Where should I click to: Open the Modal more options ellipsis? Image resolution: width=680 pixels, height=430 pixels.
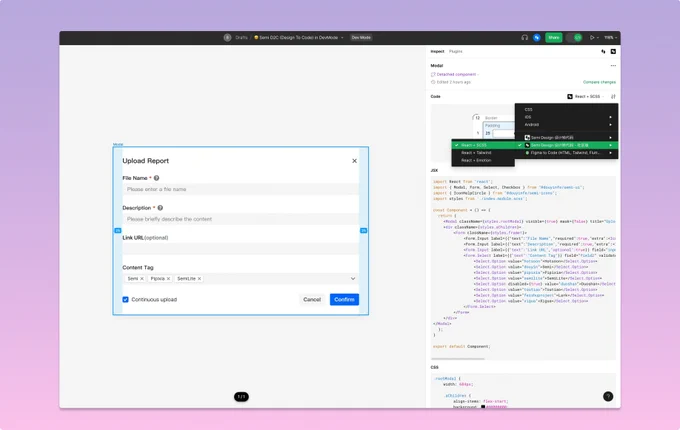(x=613, y=66)
